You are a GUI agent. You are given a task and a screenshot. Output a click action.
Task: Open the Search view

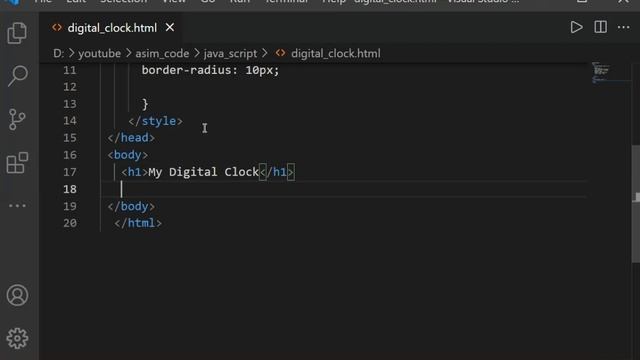[17, 76]
